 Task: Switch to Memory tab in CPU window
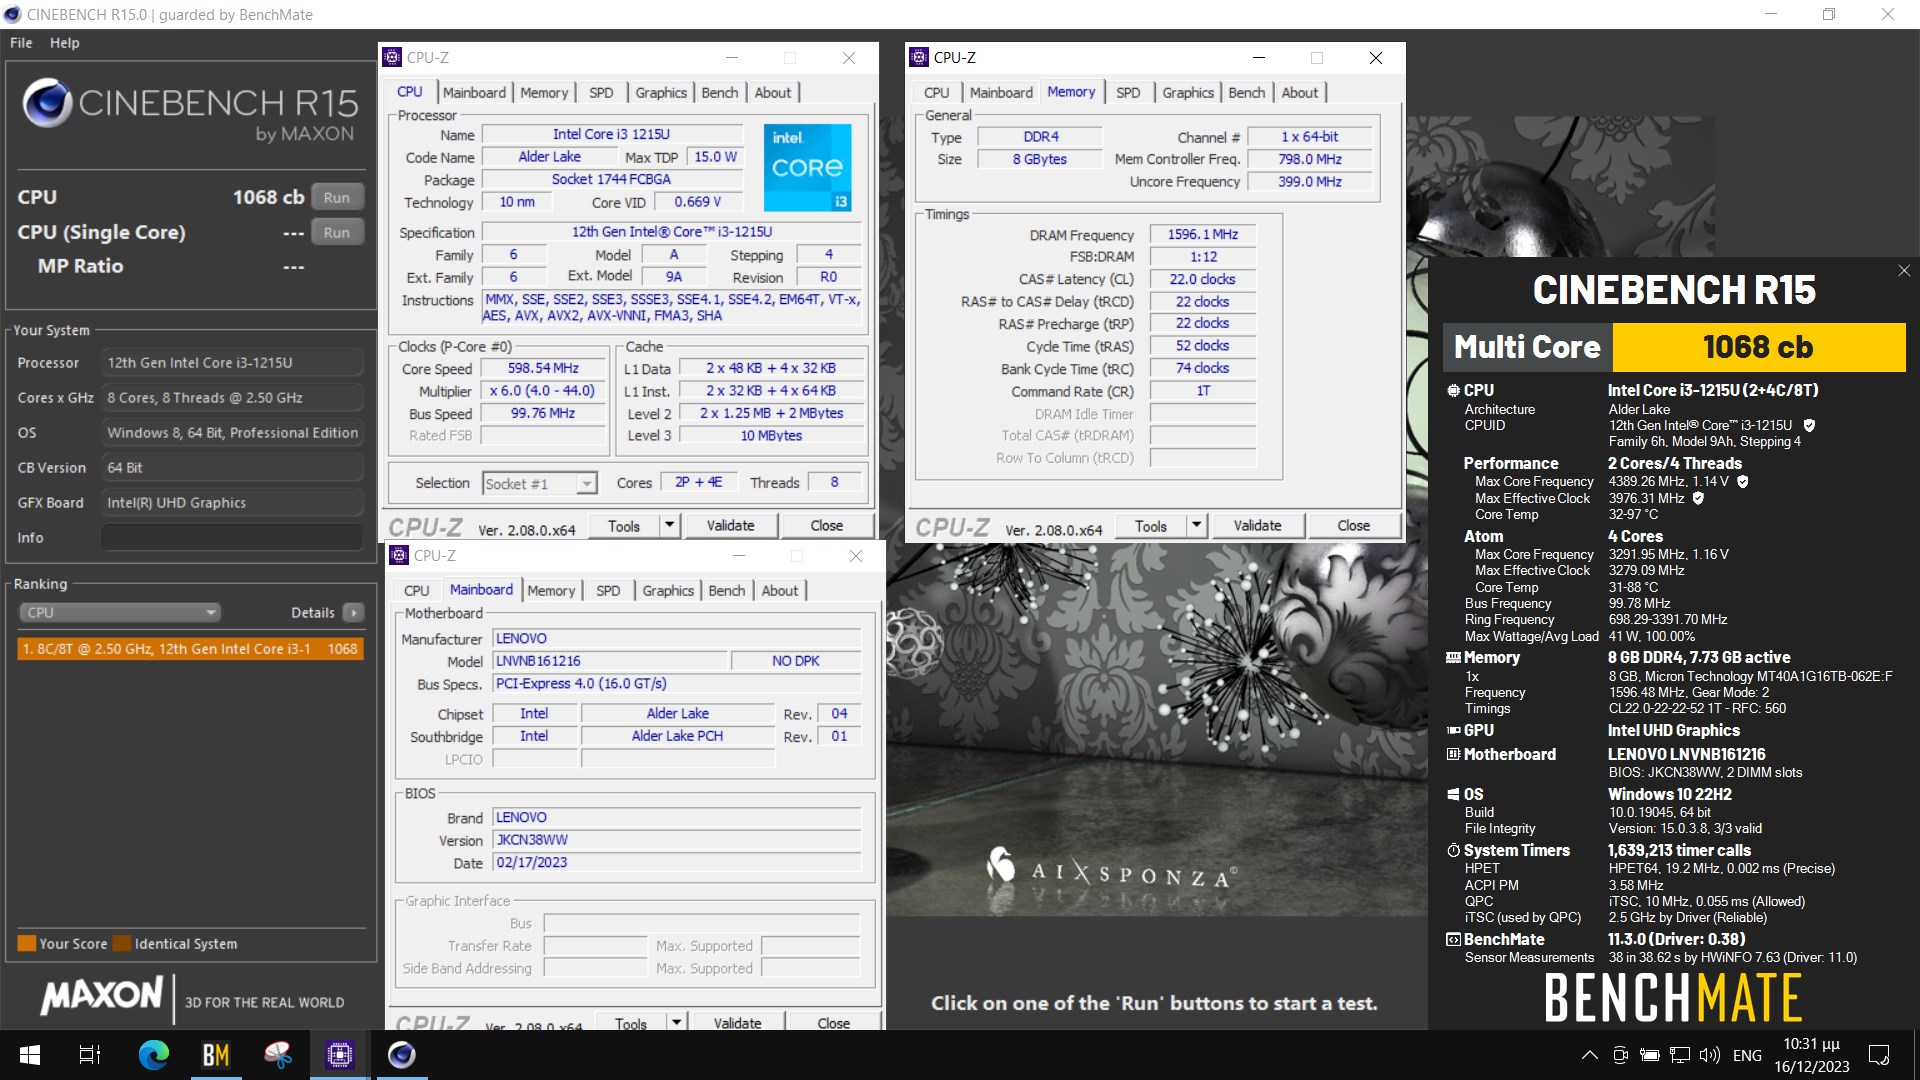click(544, 92)
